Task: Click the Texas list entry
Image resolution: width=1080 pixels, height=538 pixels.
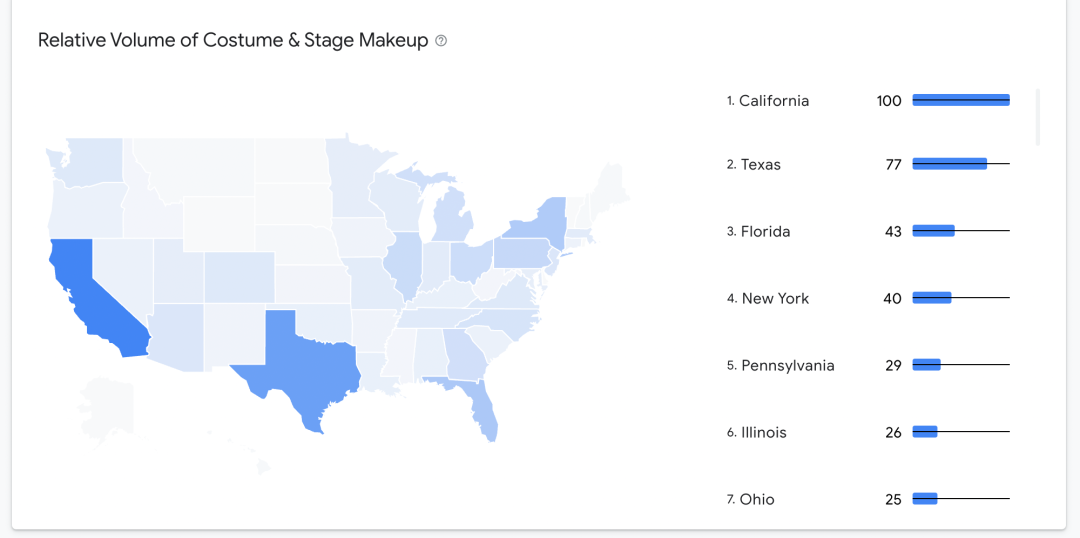Action: tap(760, 165)
